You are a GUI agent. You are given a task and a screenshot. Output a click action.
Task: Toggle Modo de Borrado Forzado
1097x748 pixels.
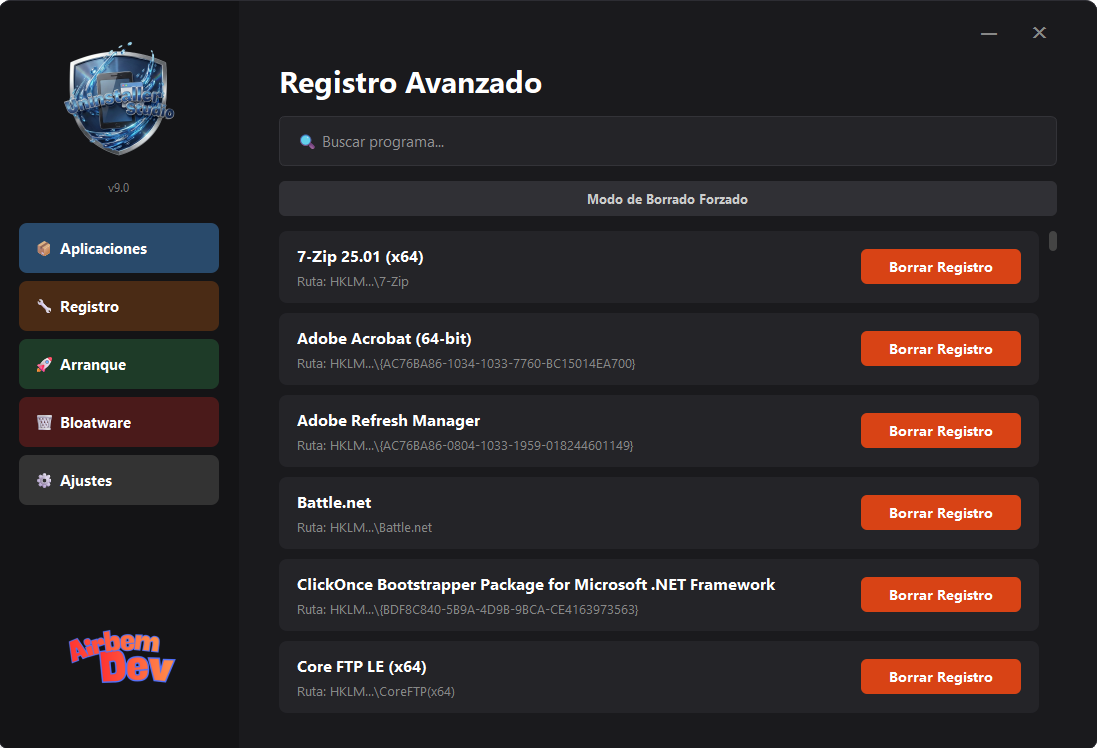667,199
